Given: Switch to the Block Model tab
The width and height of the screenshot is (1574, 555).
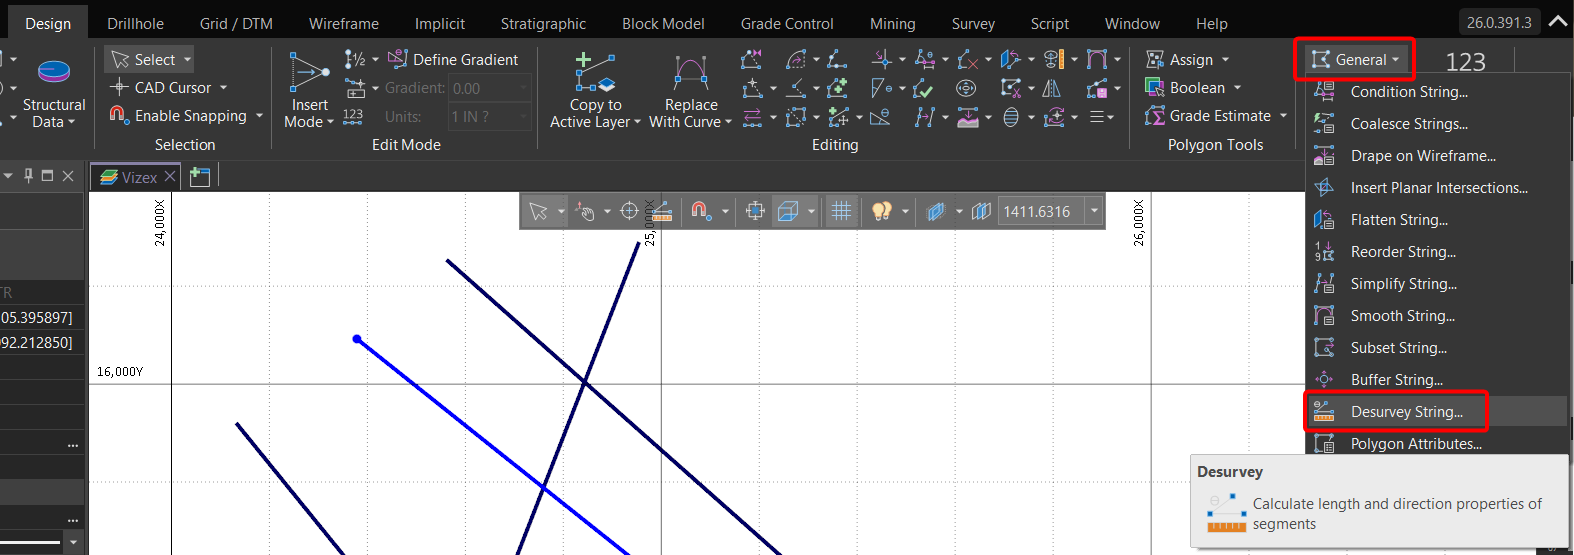Looking at the screenshot, I should click(663, 23).
